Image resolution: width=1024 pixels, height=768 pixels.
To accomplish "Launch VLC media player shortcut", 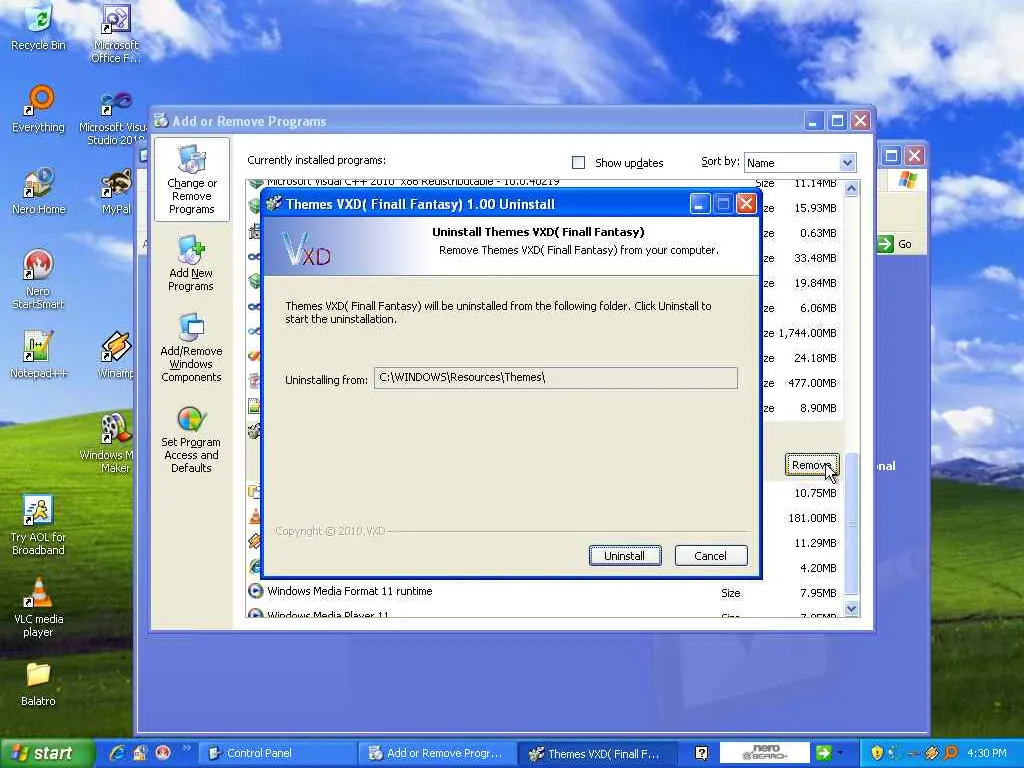I will [x=39, y=607].
